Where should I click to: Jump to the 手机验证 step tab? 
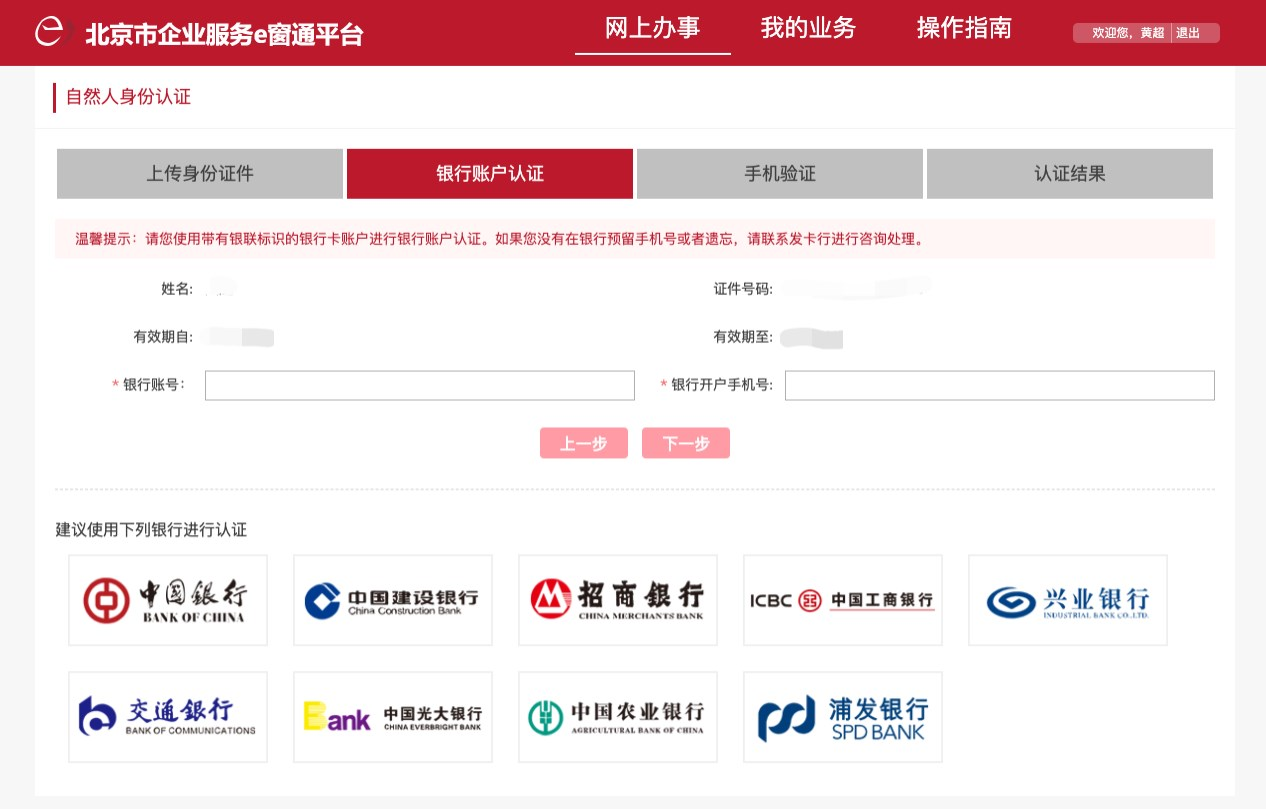pos(780,174)
